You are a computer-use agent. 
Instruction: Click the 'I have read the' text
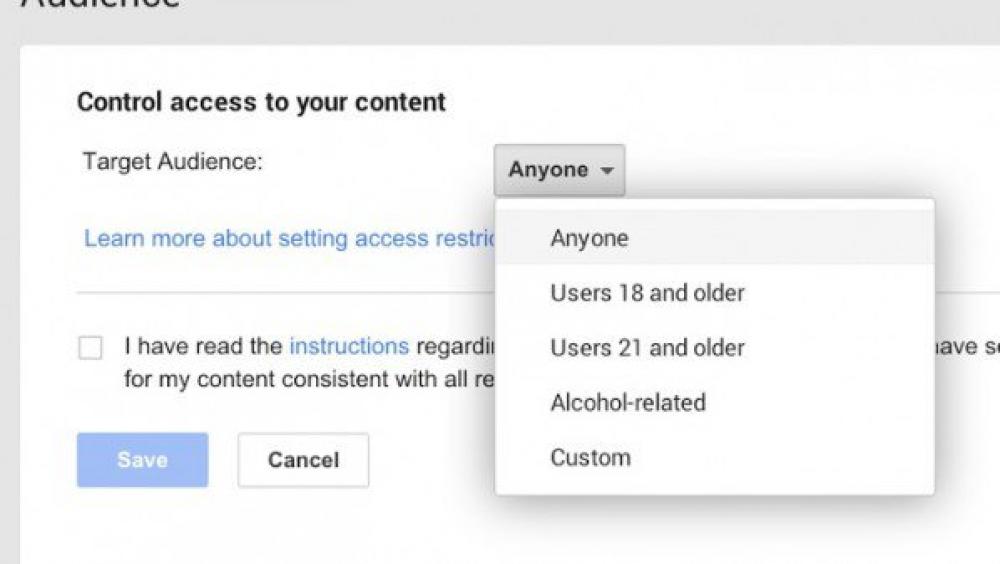pyautogui.click(x=204, y=346)
